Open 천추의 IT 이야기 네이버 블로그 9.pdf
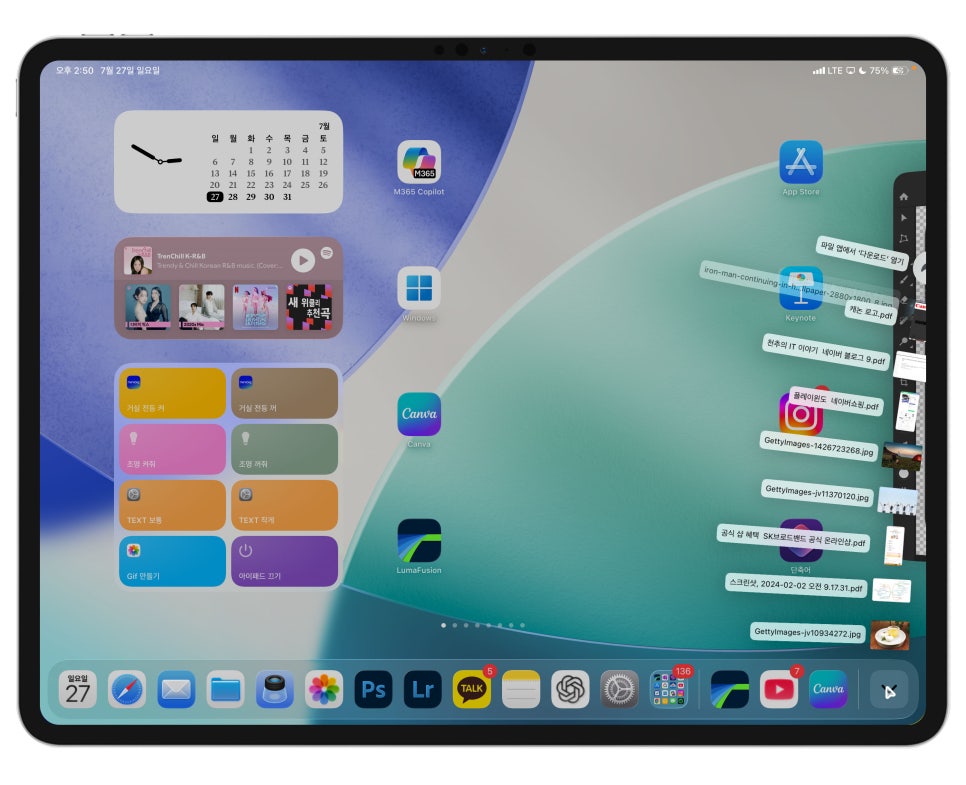This screenshot has width=966, height=785. (826, 352)
